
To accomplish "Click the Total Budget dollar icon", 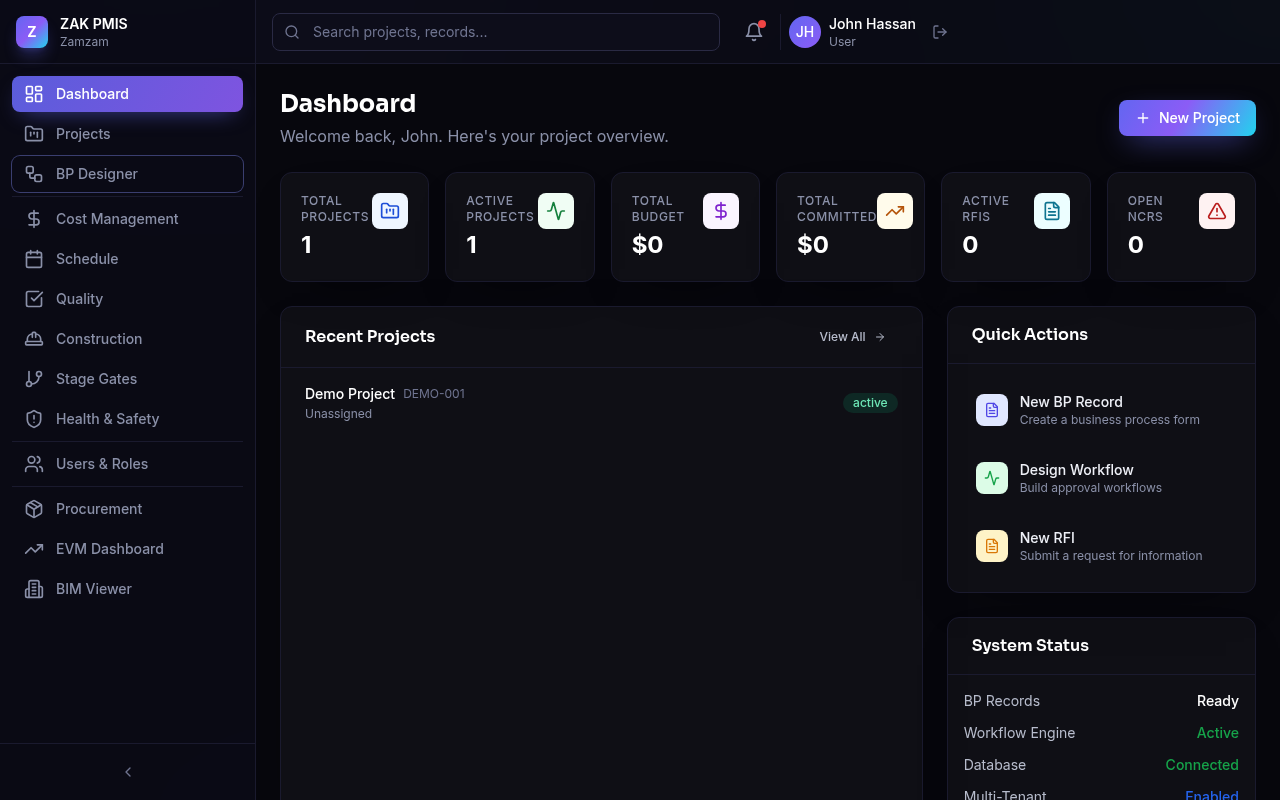I will [x=721, y=211].
